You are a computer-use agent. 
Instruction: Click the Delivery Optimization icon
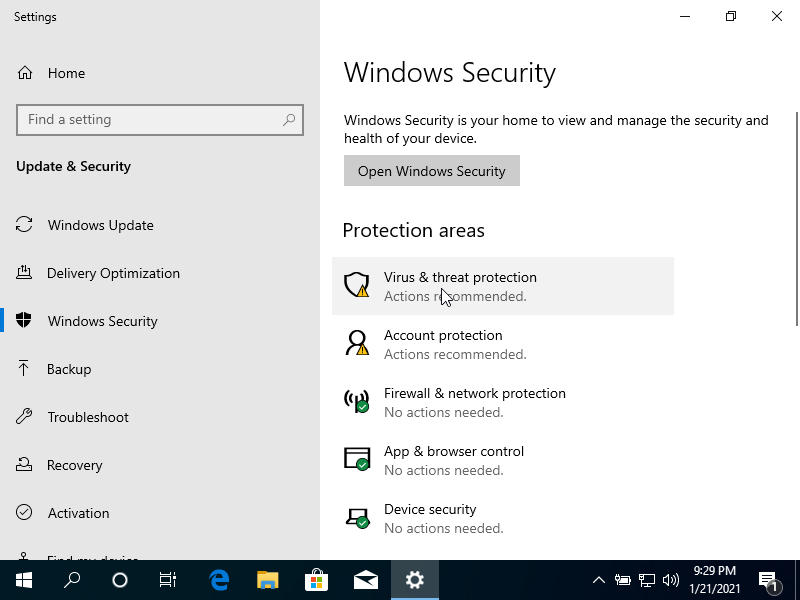tap(24, 272)
